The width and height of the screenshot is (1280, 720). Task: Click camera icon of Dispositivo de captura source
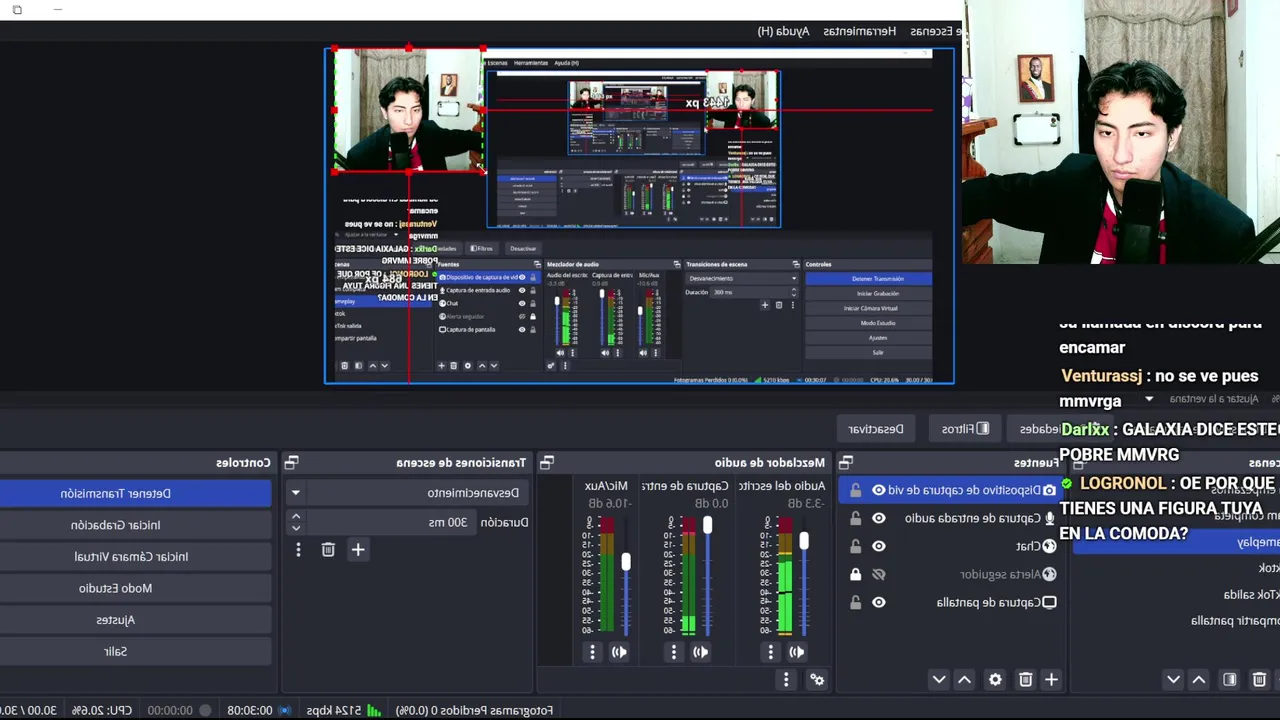pyautogui.click(x=1049, y=490)
